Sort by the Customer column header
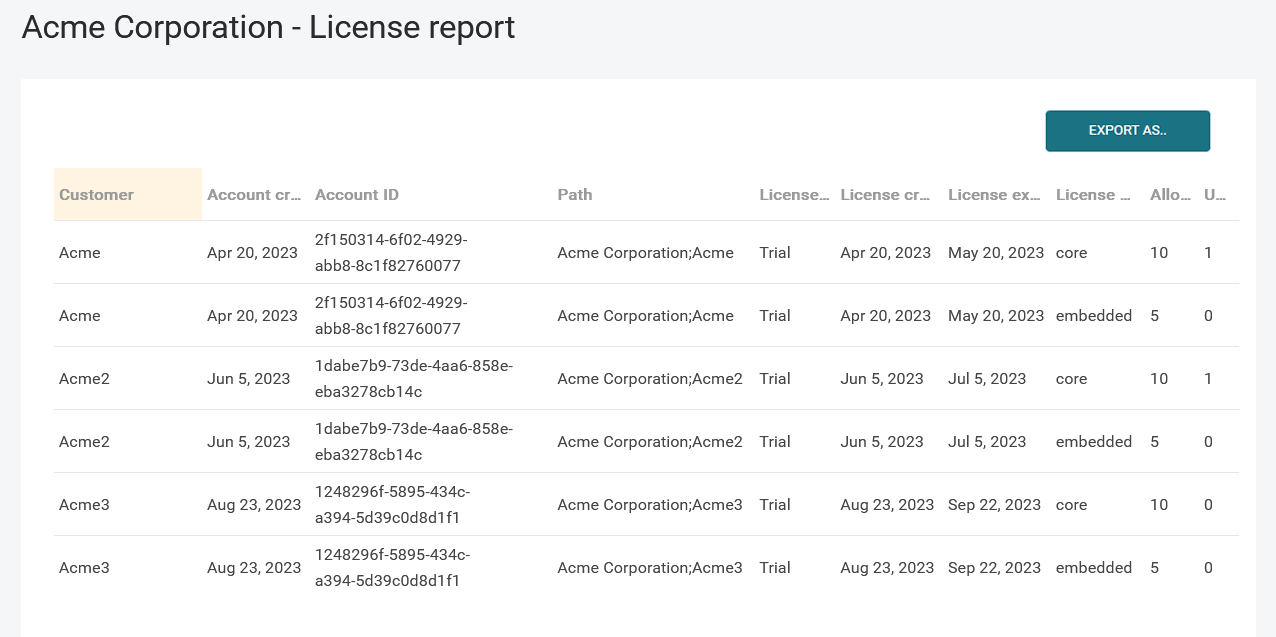 coord(96,195)
